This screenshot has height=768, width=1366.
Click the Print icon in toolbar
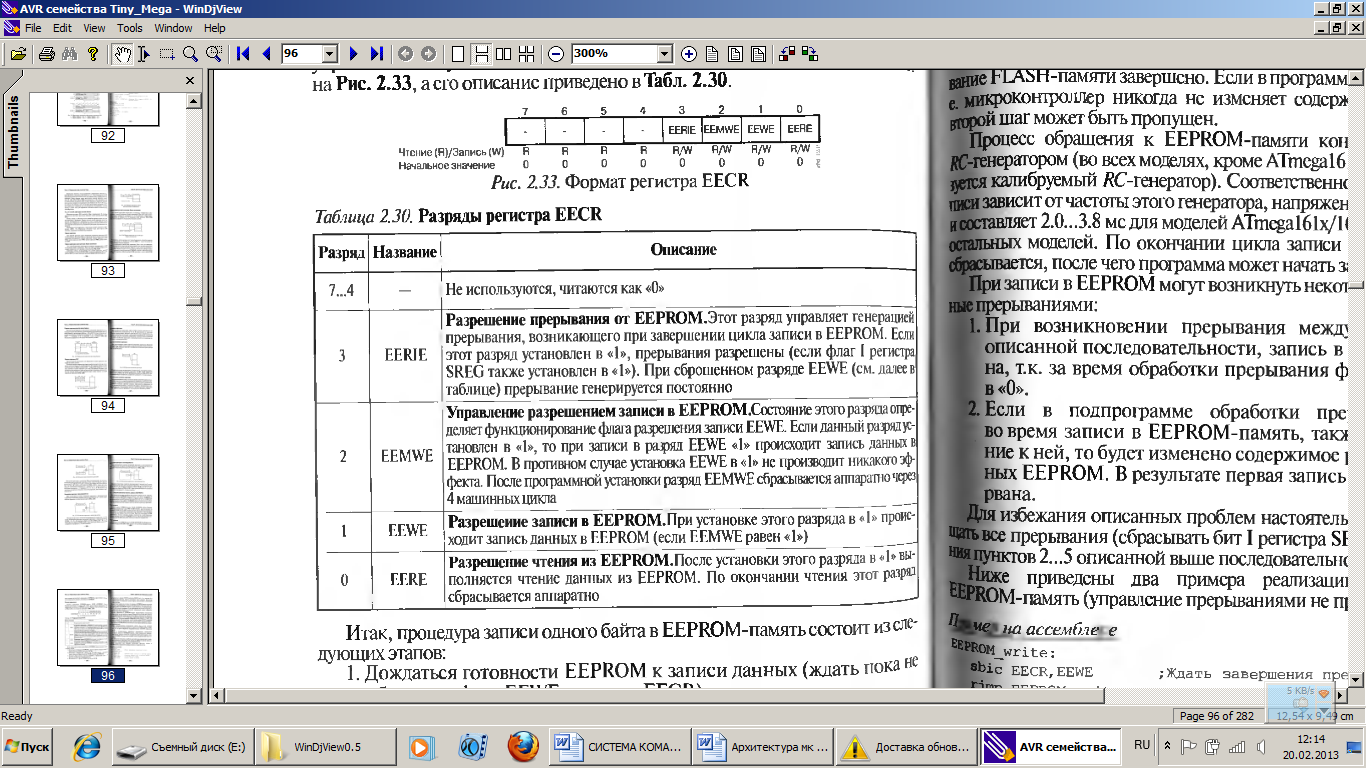[x=46, y=54]
